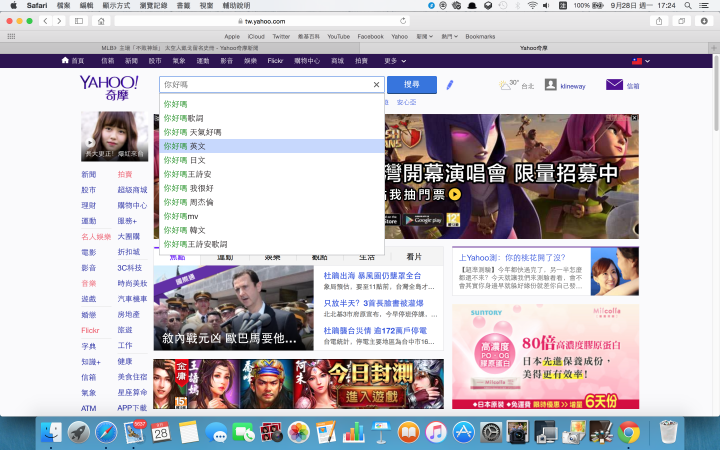
Task: Open 星座算命 in left sidebar
Action: coord(132,392)
